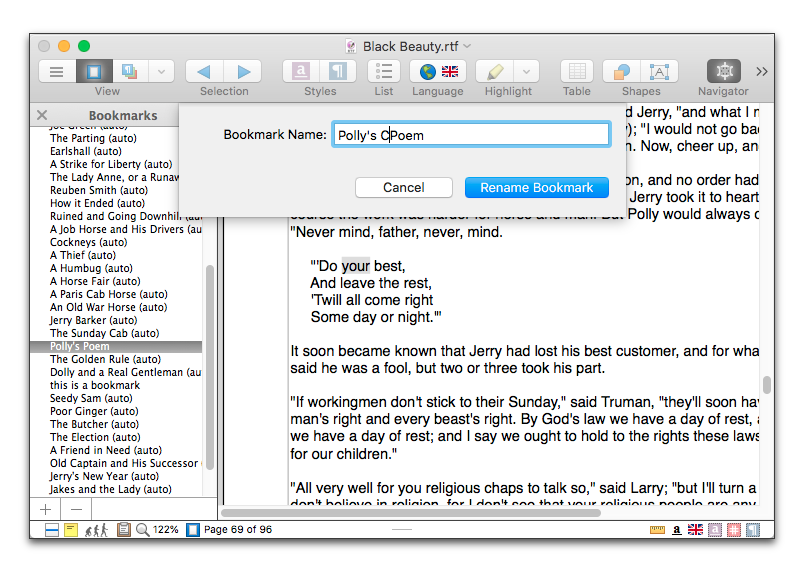
Task: Open the Language globe and flag button
Action: point(438,71)
